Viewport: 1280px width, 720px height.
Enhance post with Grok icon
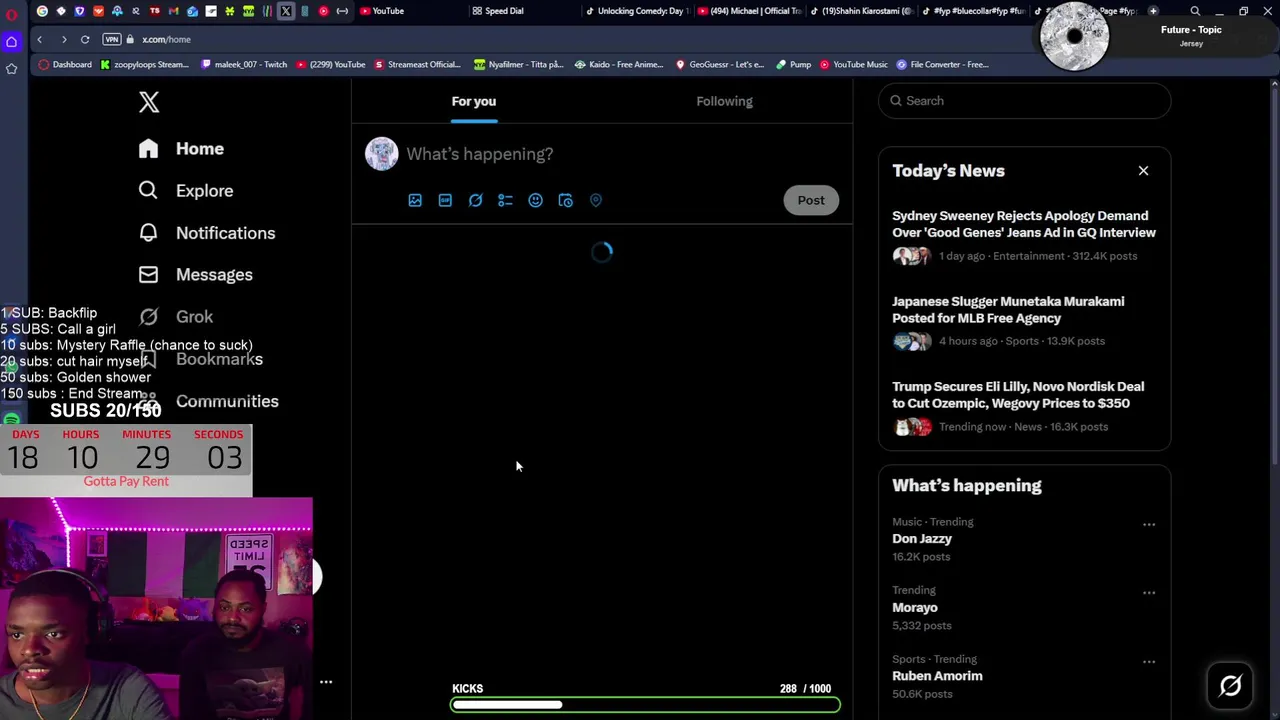(475, 200)
